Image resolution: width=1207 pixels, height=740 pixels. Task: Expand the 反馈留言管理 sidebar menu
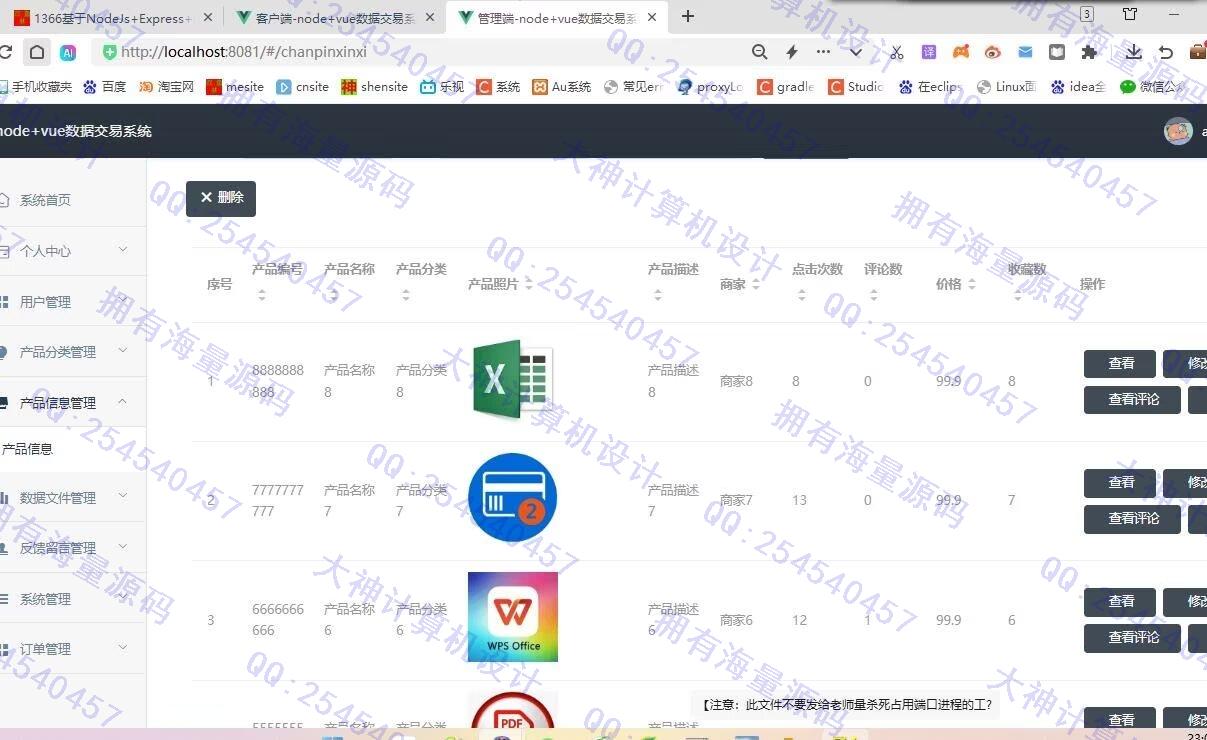(73, 547)
